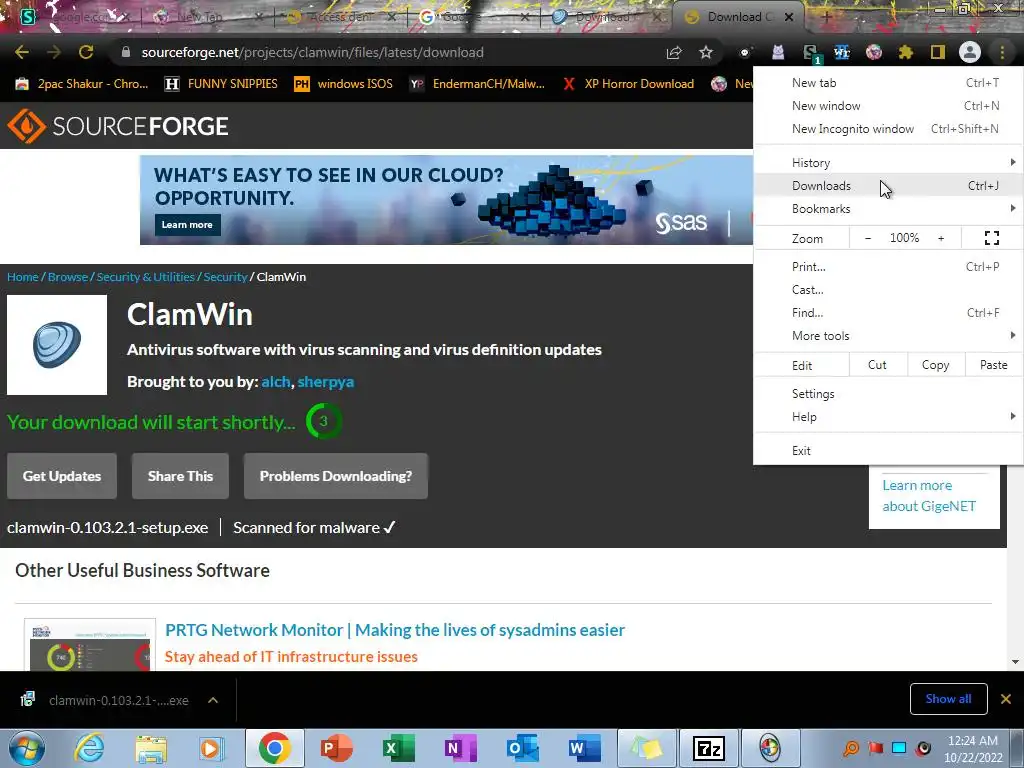Open Windows Media Player from taskbar

tap(211, 748)
